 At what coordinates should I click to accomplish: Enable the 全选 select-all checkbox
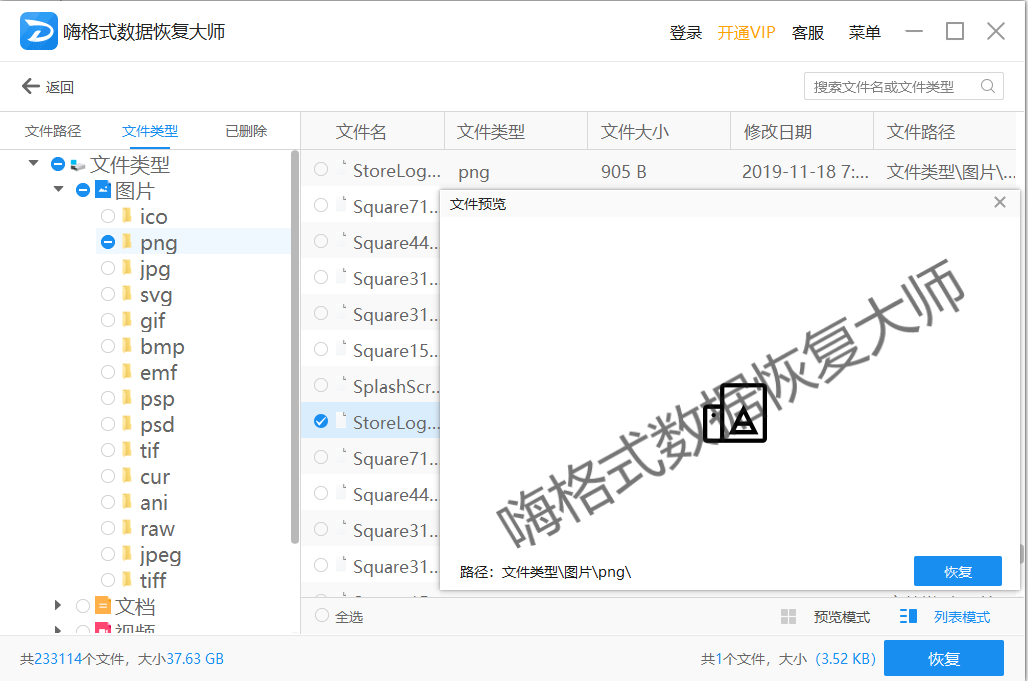[321, 616]
